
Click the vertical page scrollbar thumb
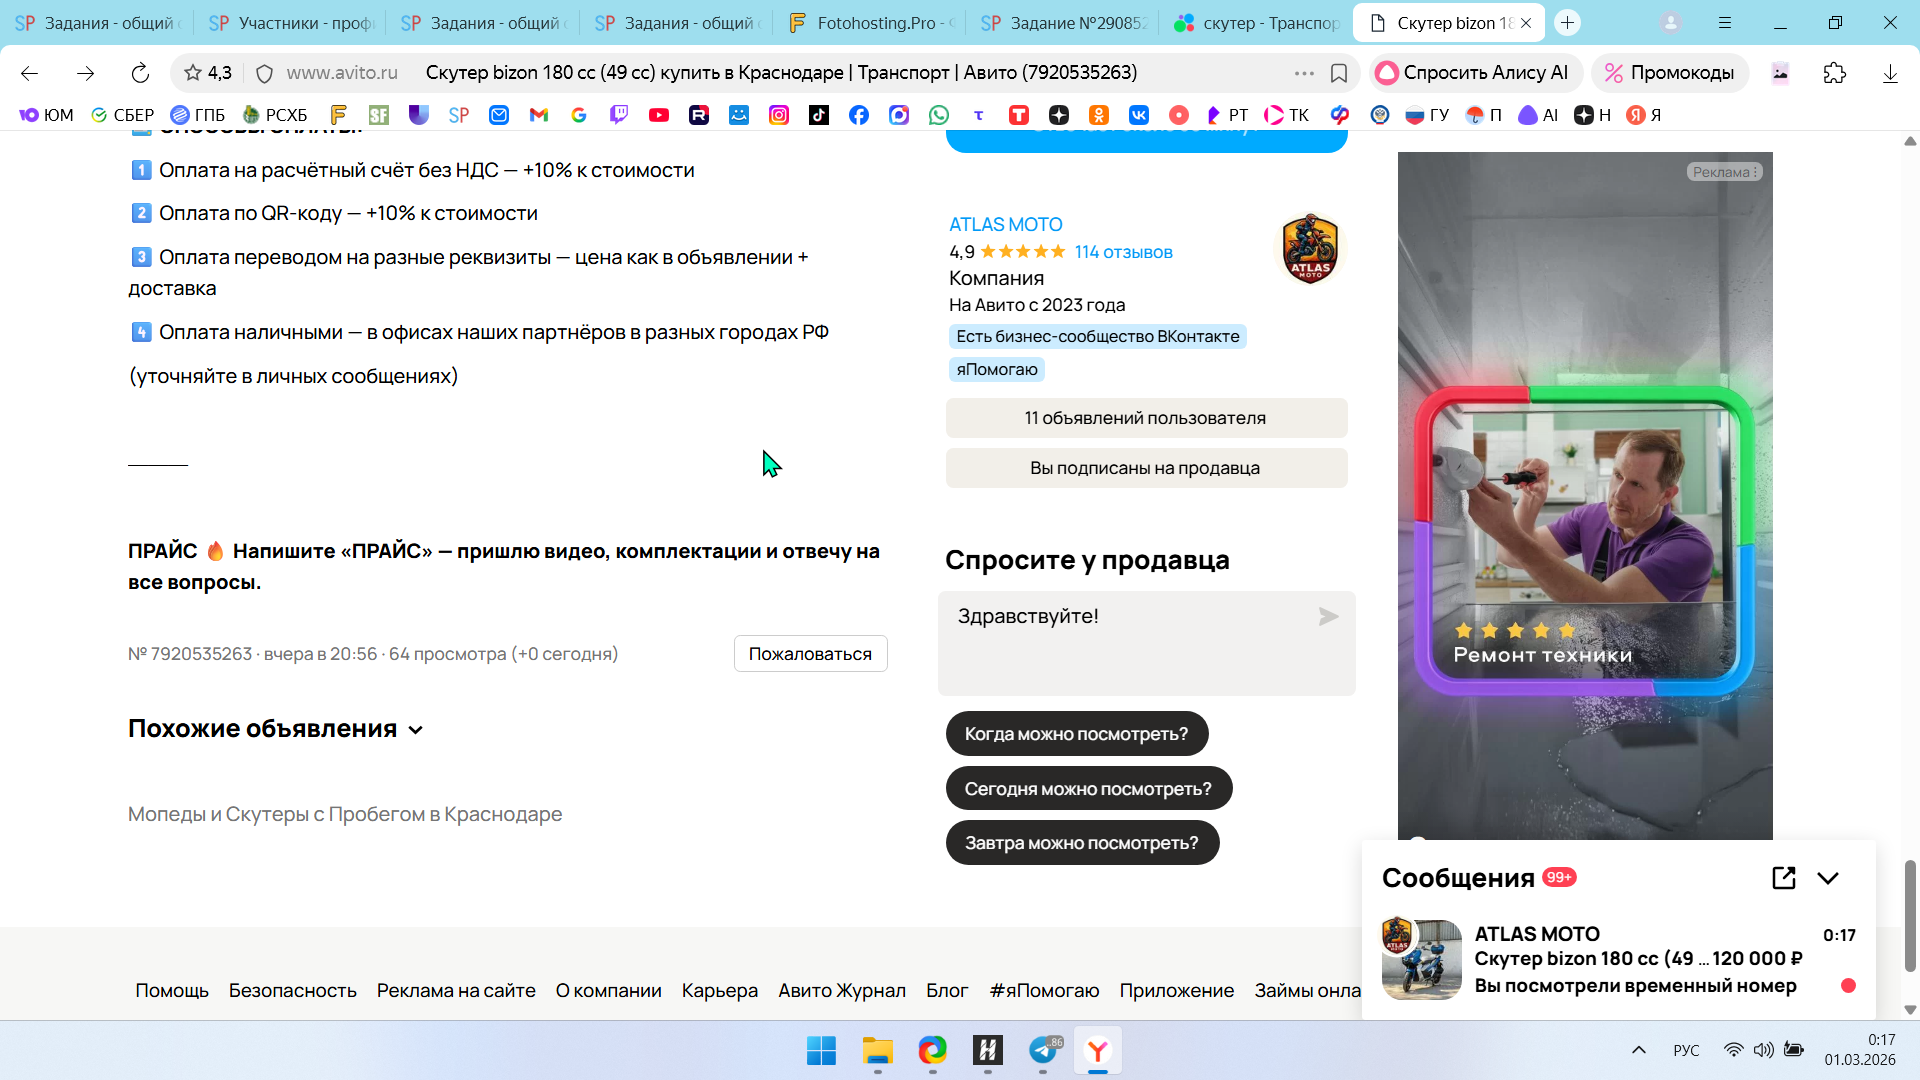[x=1910, y=915]
